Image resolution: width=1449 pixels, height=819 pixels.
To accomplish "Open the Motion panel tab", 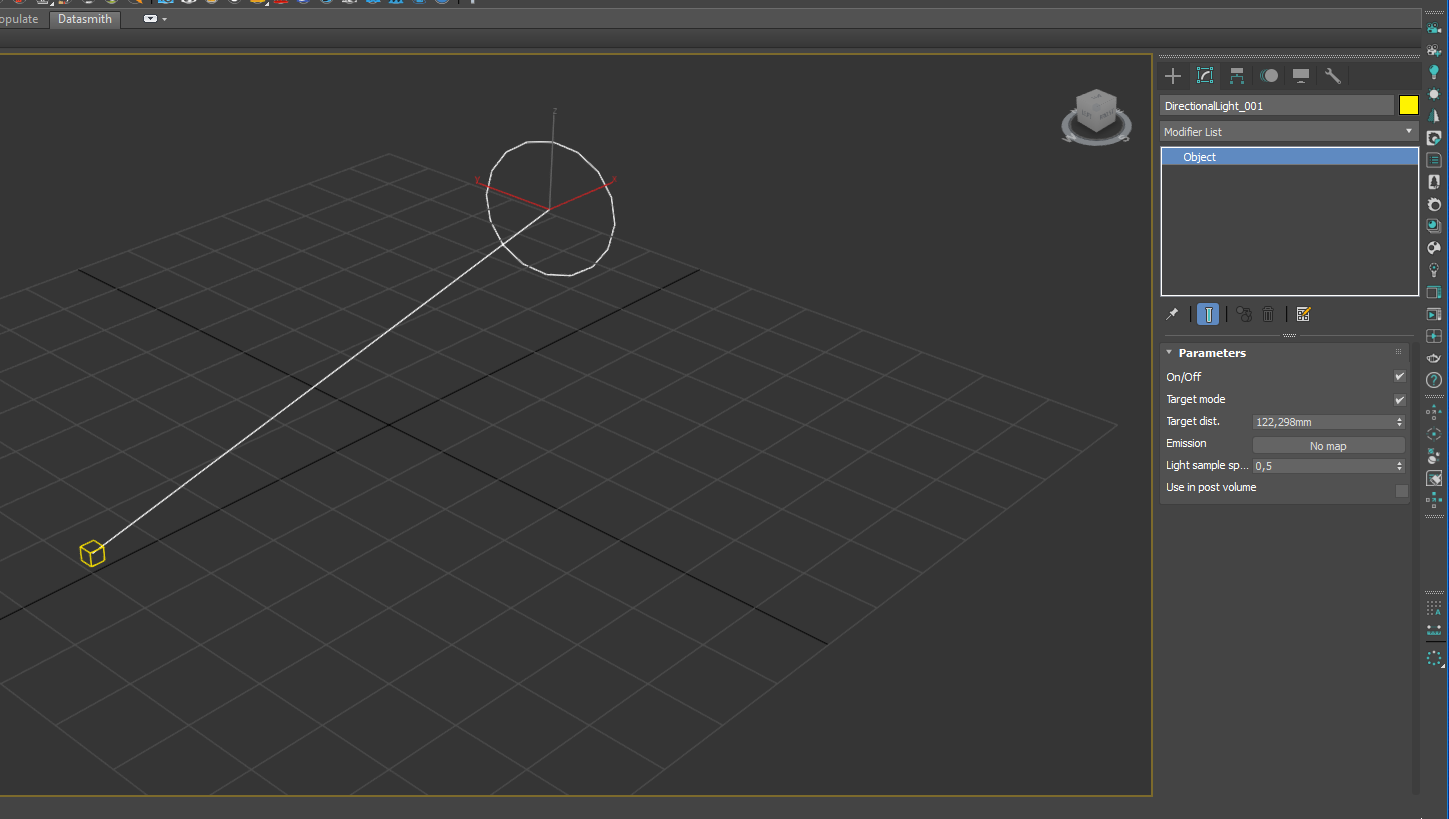I will [1269, 76].
